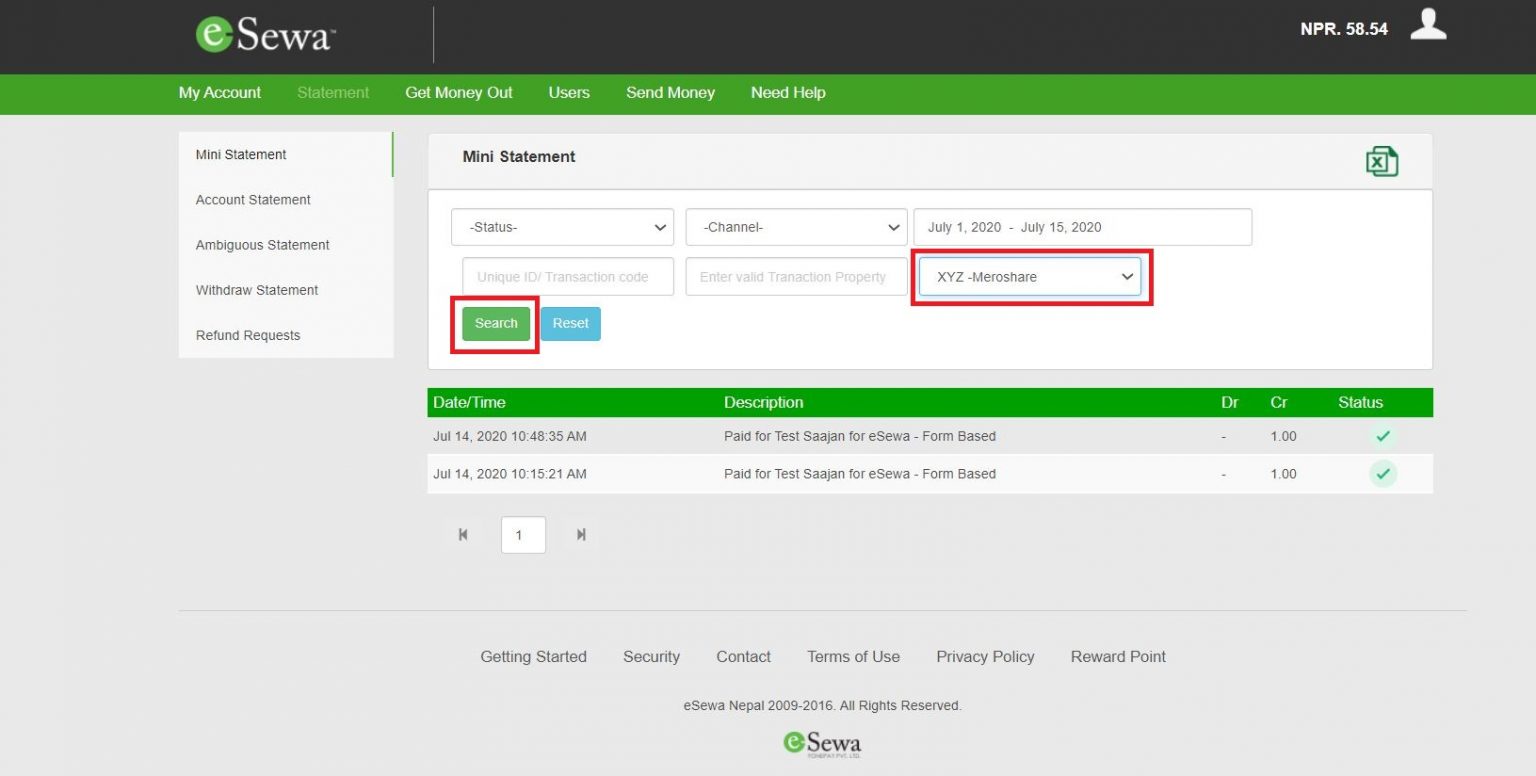1536x776 pixels.
Task: Open the Send Money menu
Action: point(670,92)
